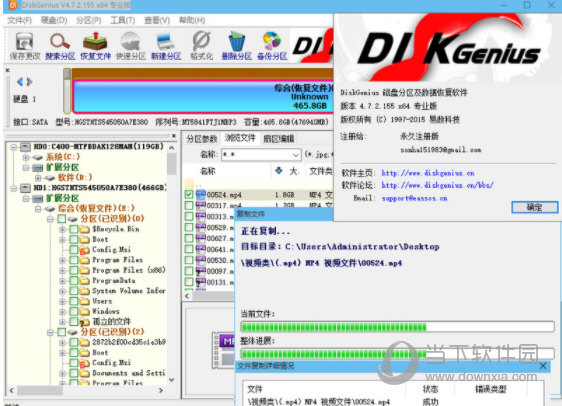Open the www.diskgenius.cn homepage link

point(428,173)
